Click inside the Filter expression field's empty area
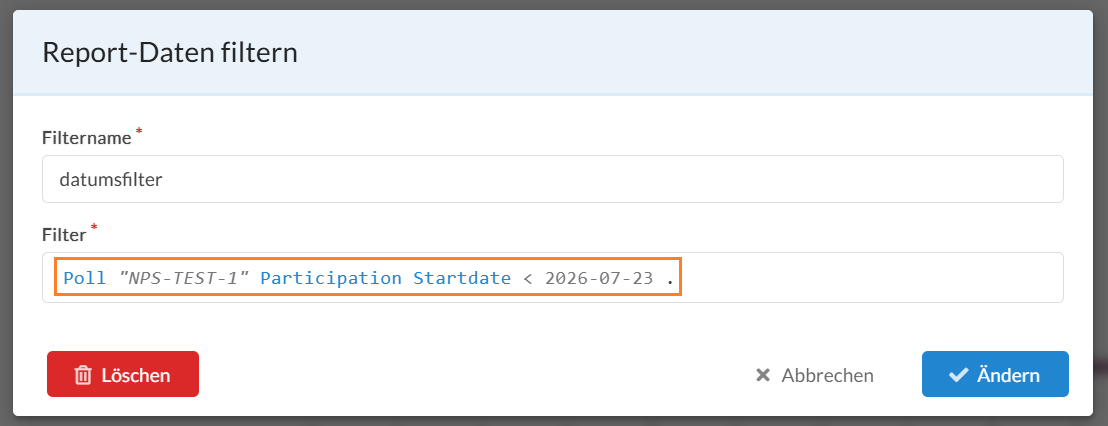Screen dimensions: 1108x426 872,278
